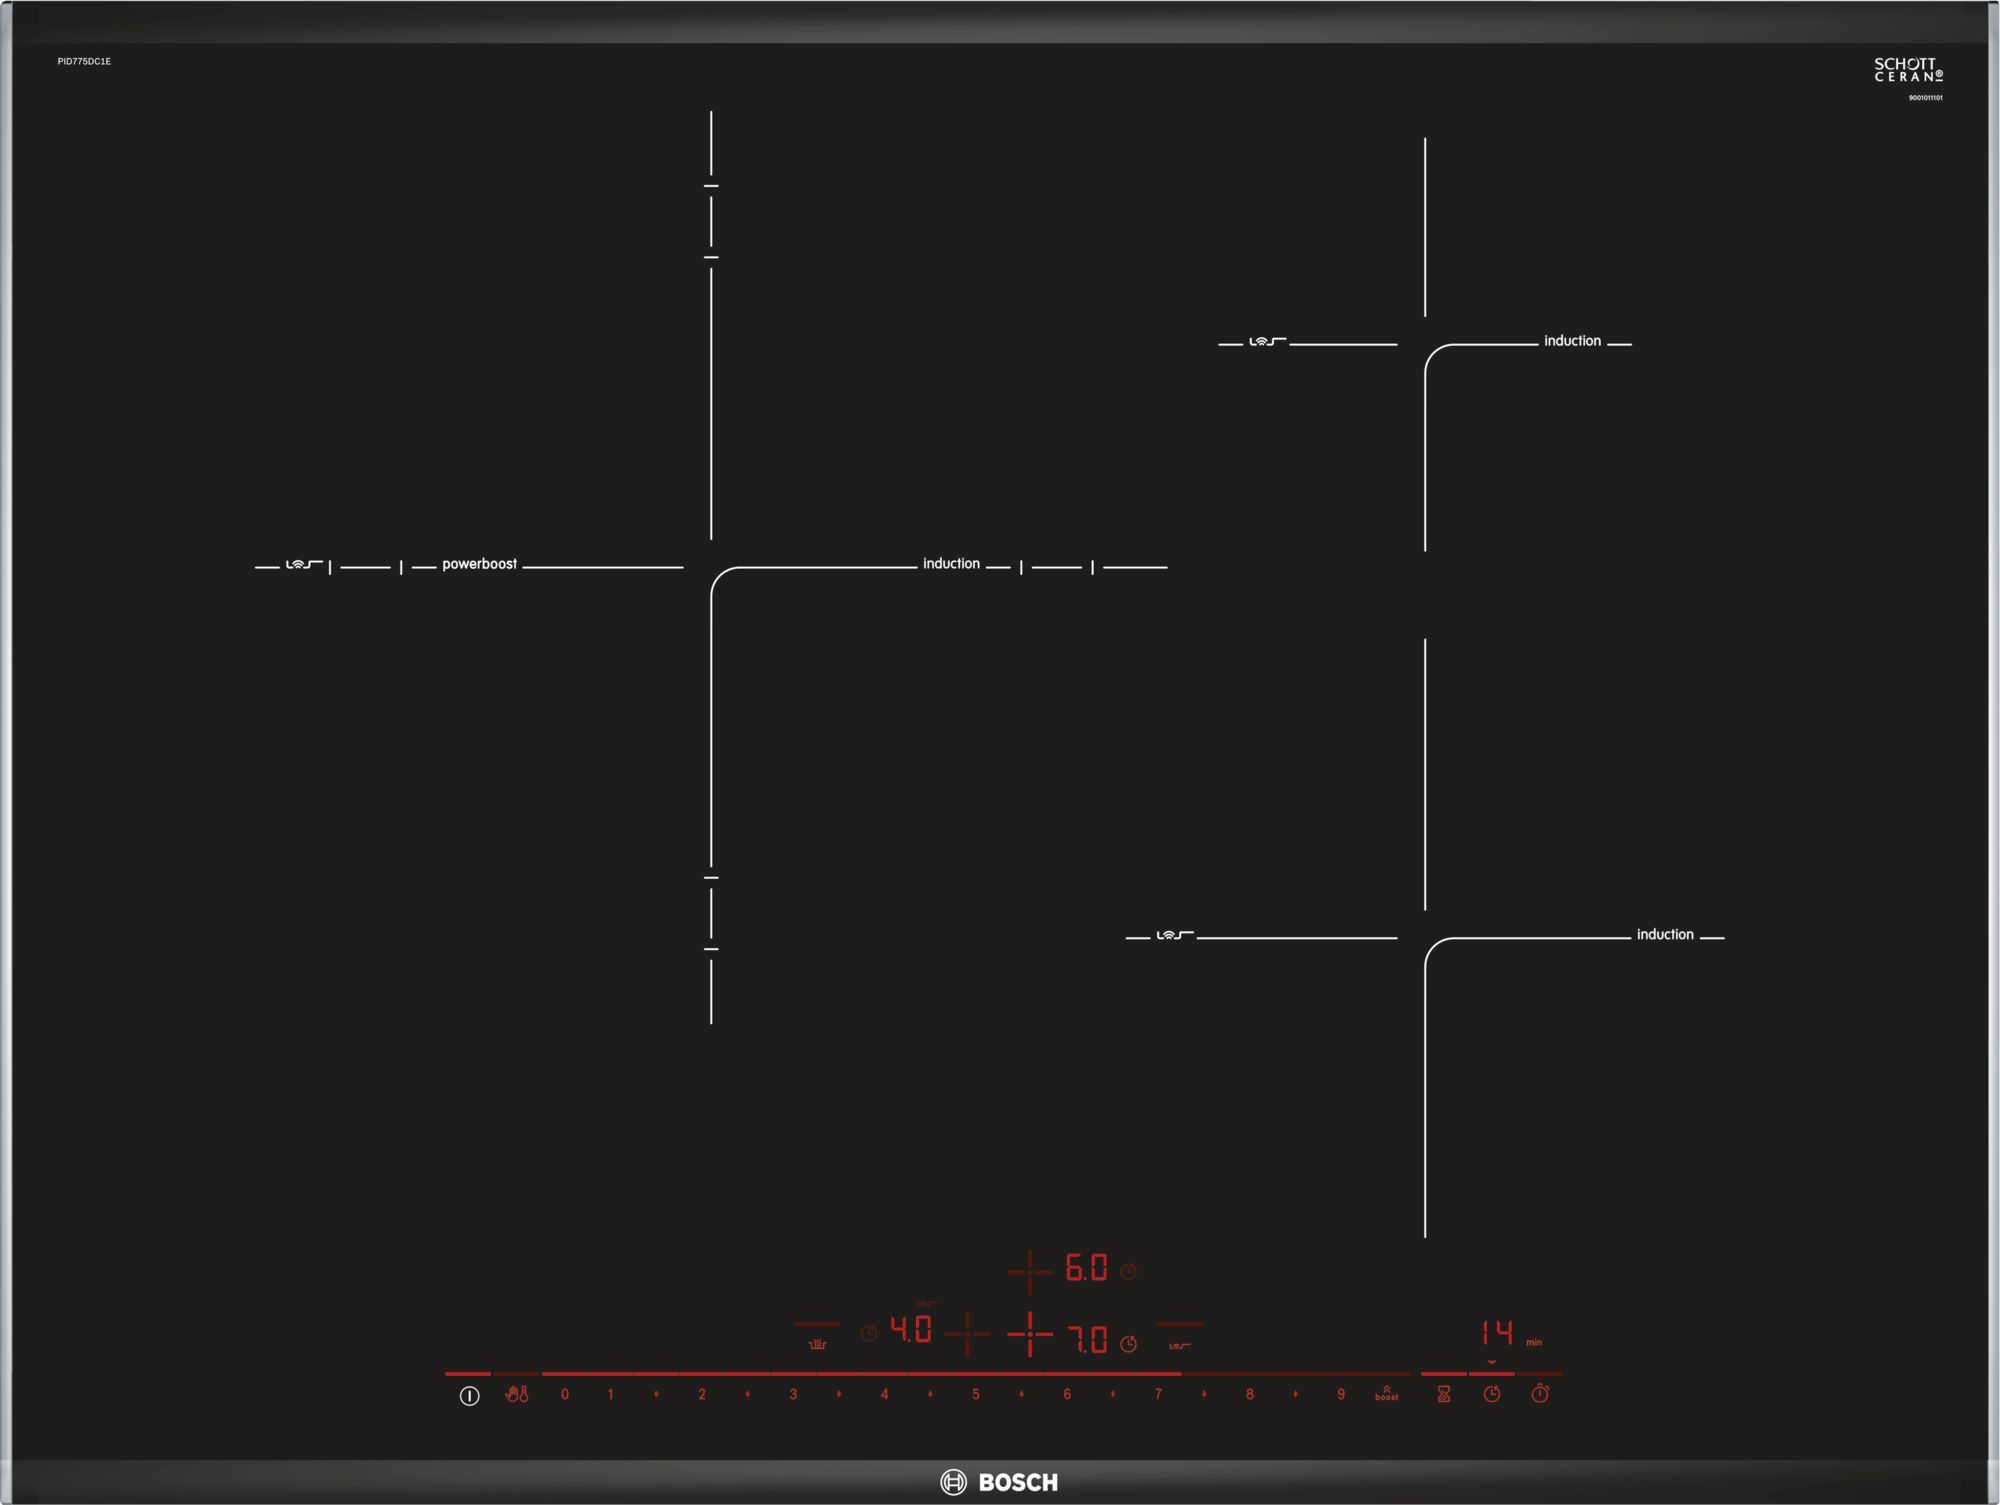Tap the powerboost label on left zone
This screenshot has height=1505, width=2000.
pyautogui.click(x=479, y=564)
